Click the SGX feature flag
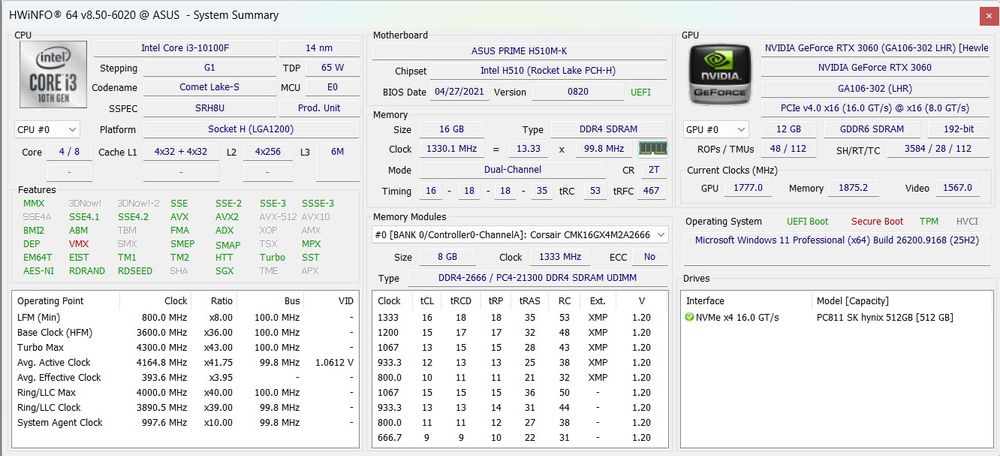 coord(224,270)
